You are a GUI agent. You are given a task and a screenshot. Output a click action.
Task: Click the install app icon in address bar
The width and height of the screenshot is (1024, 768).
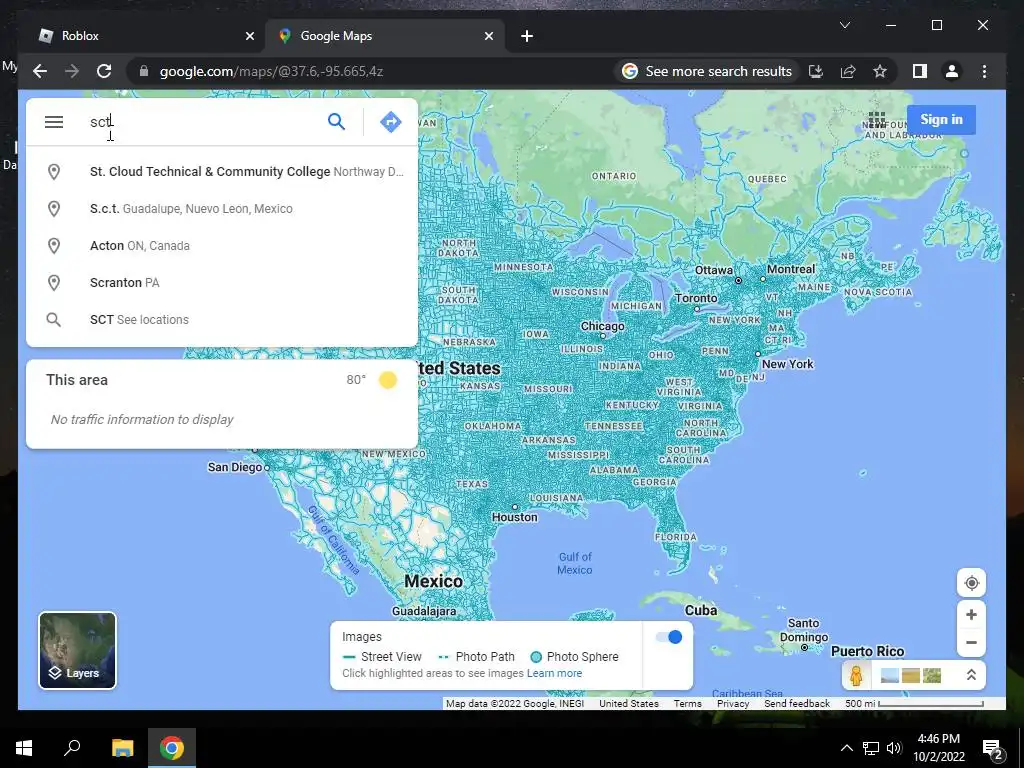(x=816, y=71)
